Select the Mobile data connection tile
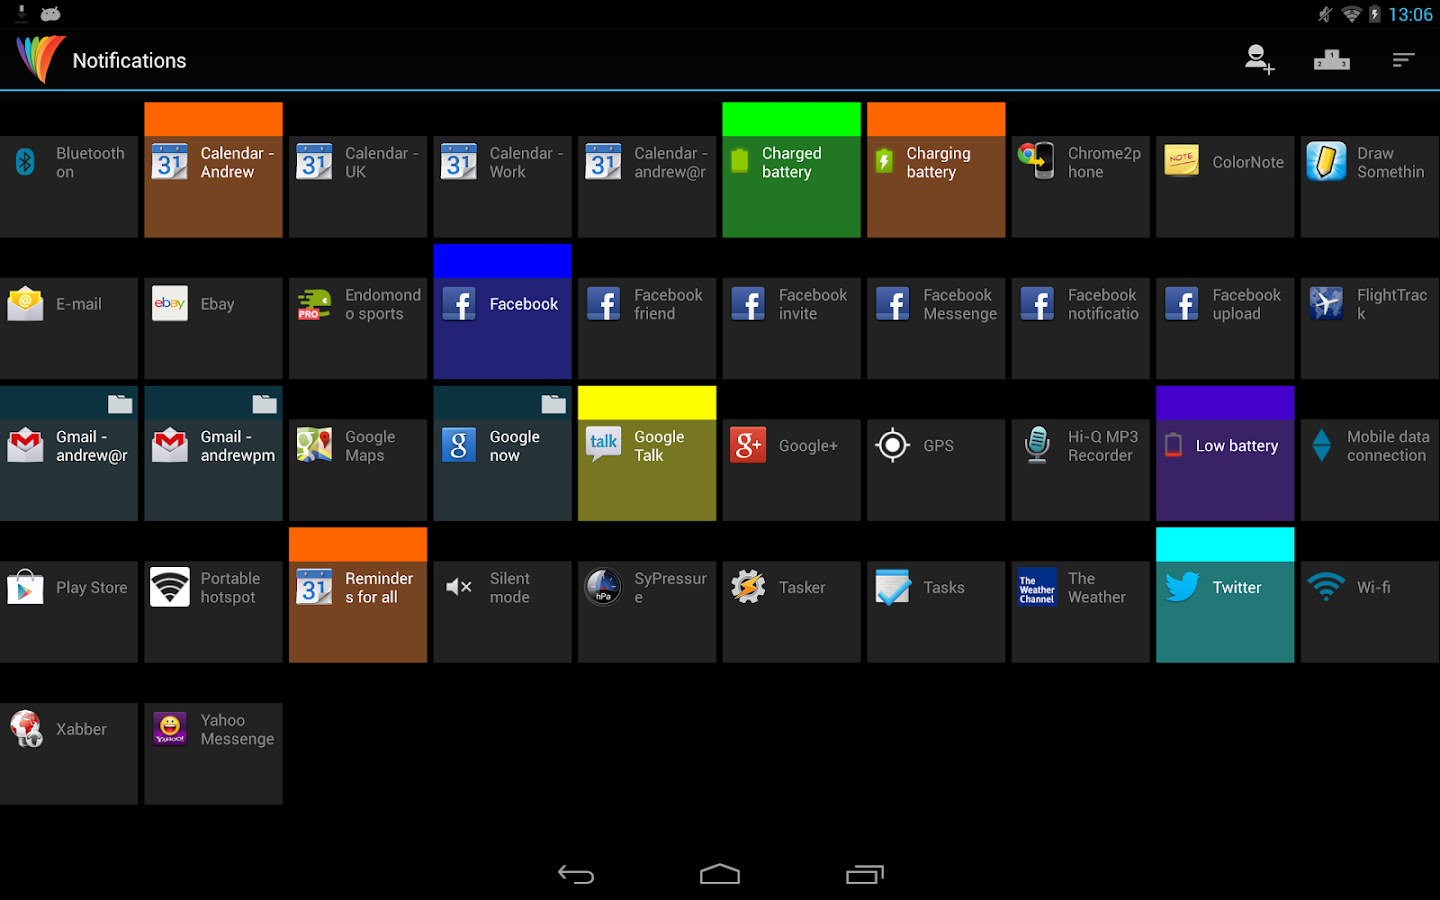This screenshot has width=1440, height=900. pos(1370,470)
